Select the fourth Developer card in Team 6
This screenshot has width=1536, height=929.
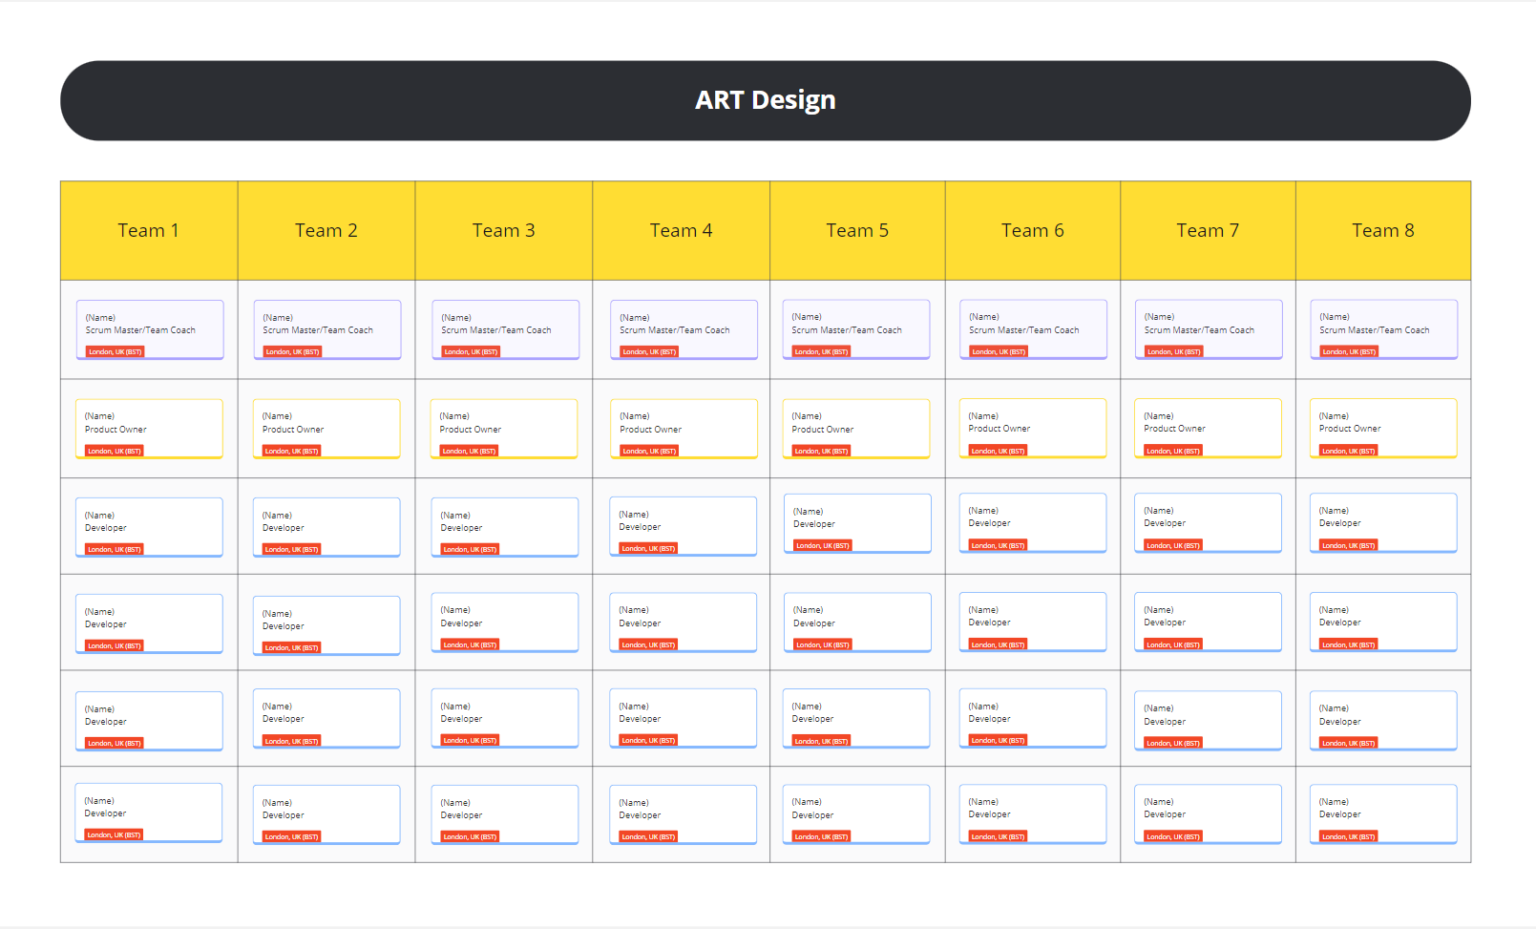1032,813
